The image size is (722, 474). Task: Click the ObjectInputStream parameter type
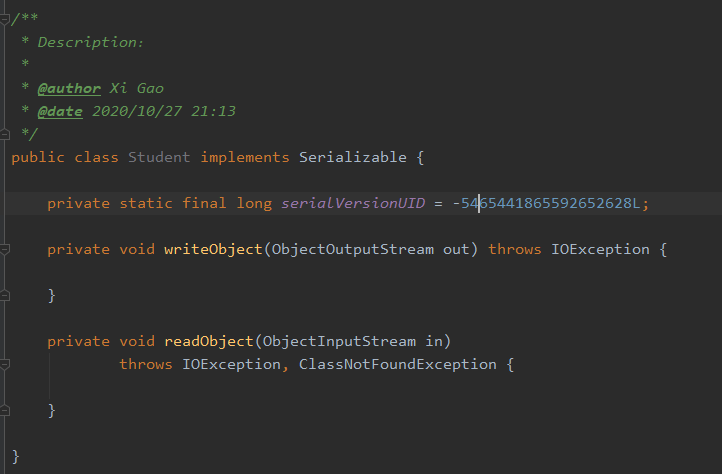tap(339, 341)
